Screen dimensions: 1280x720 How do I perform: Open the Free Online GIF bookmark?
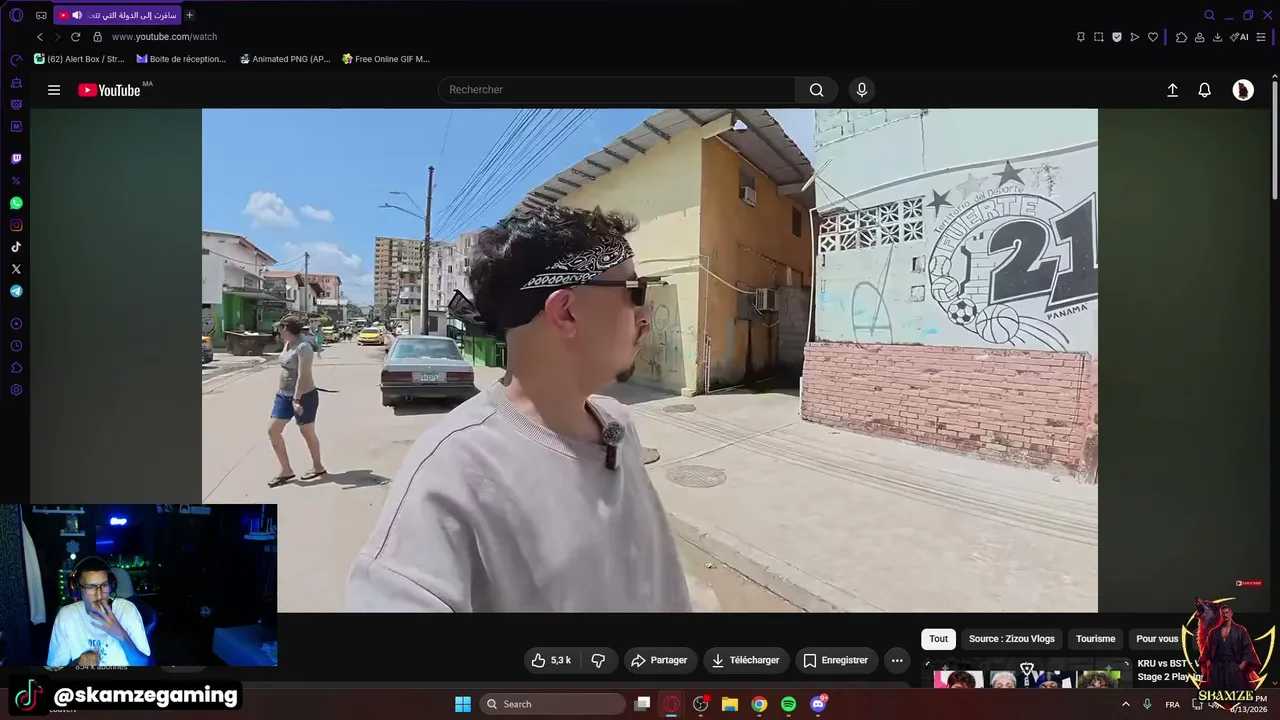[386, 59]
